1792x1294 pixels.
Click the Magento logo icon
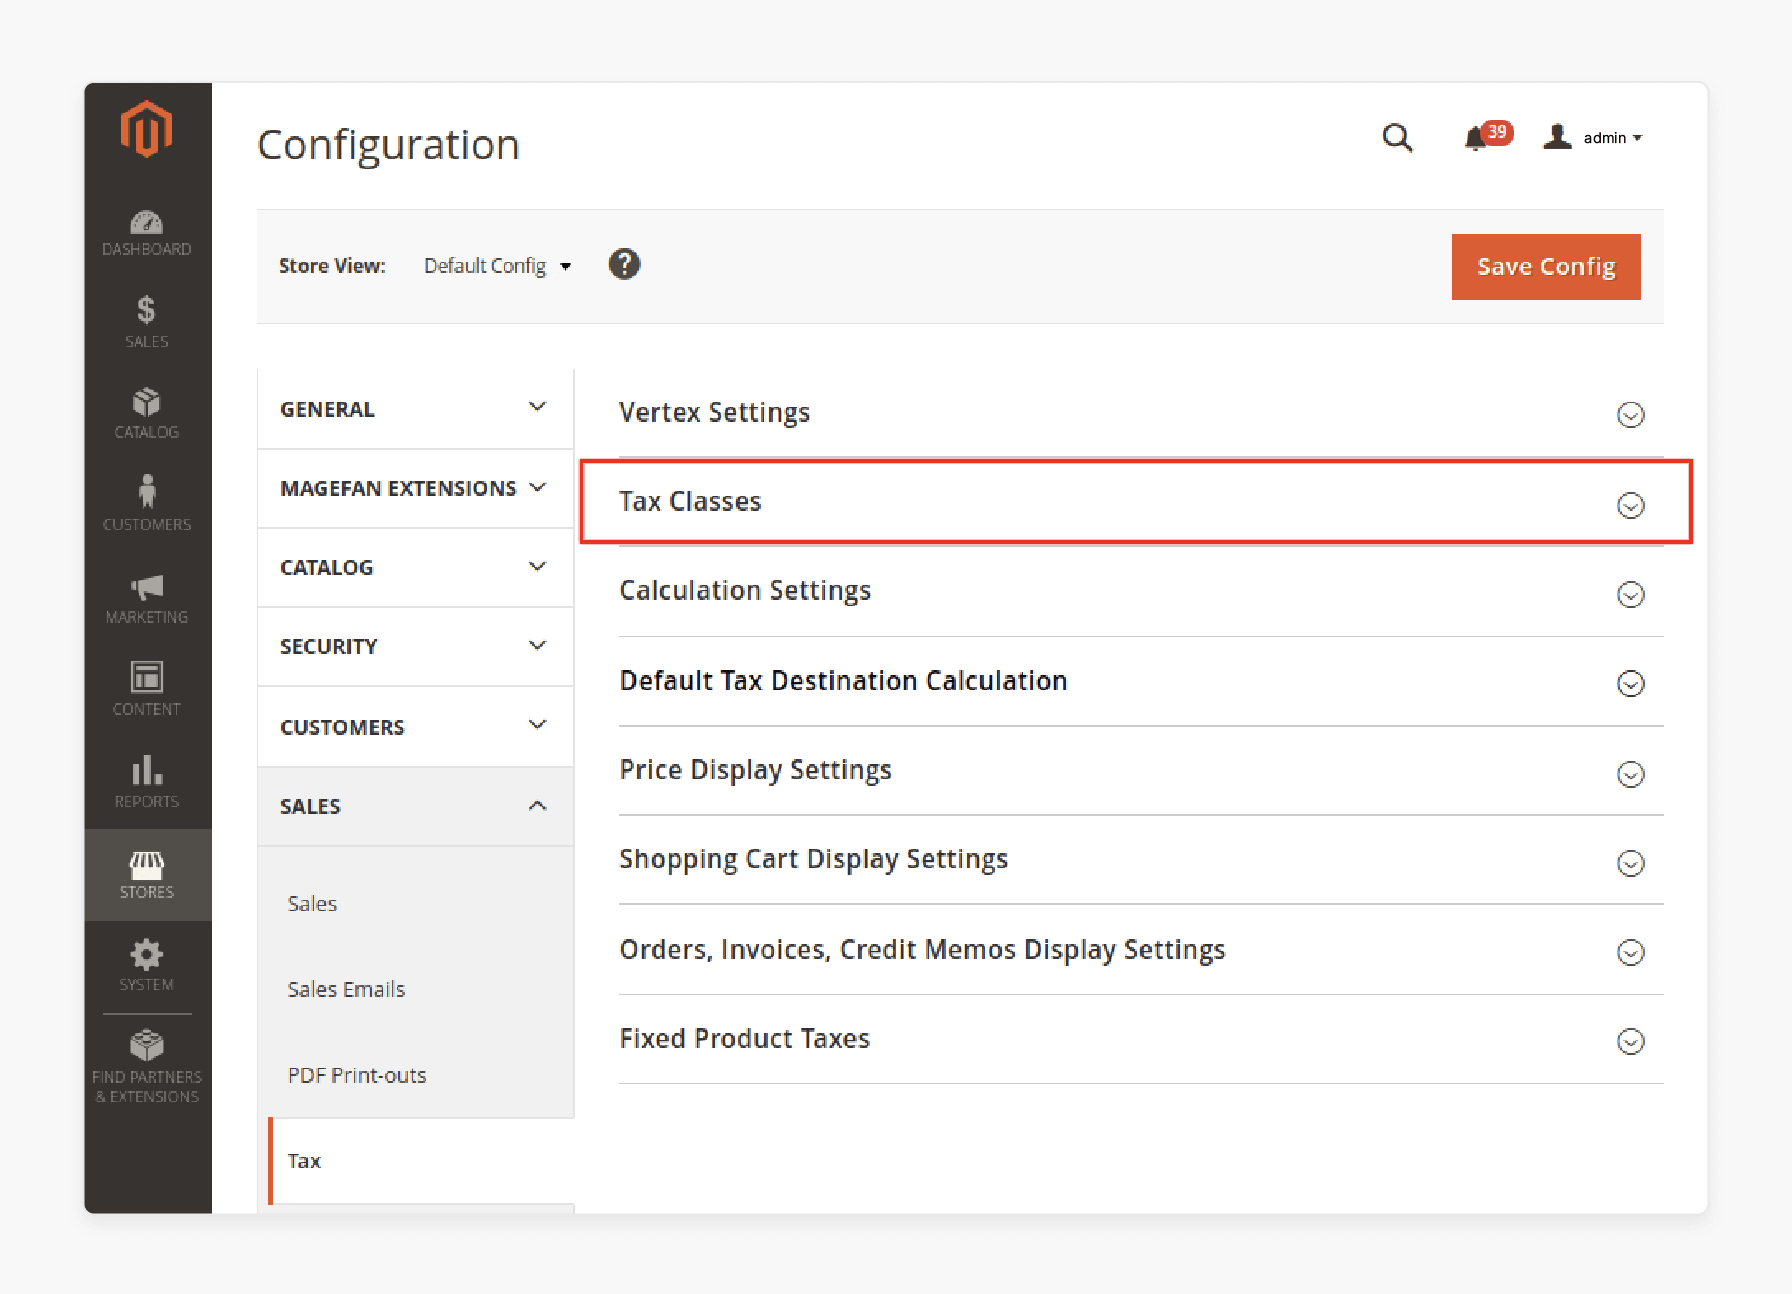tap(147, 129)
